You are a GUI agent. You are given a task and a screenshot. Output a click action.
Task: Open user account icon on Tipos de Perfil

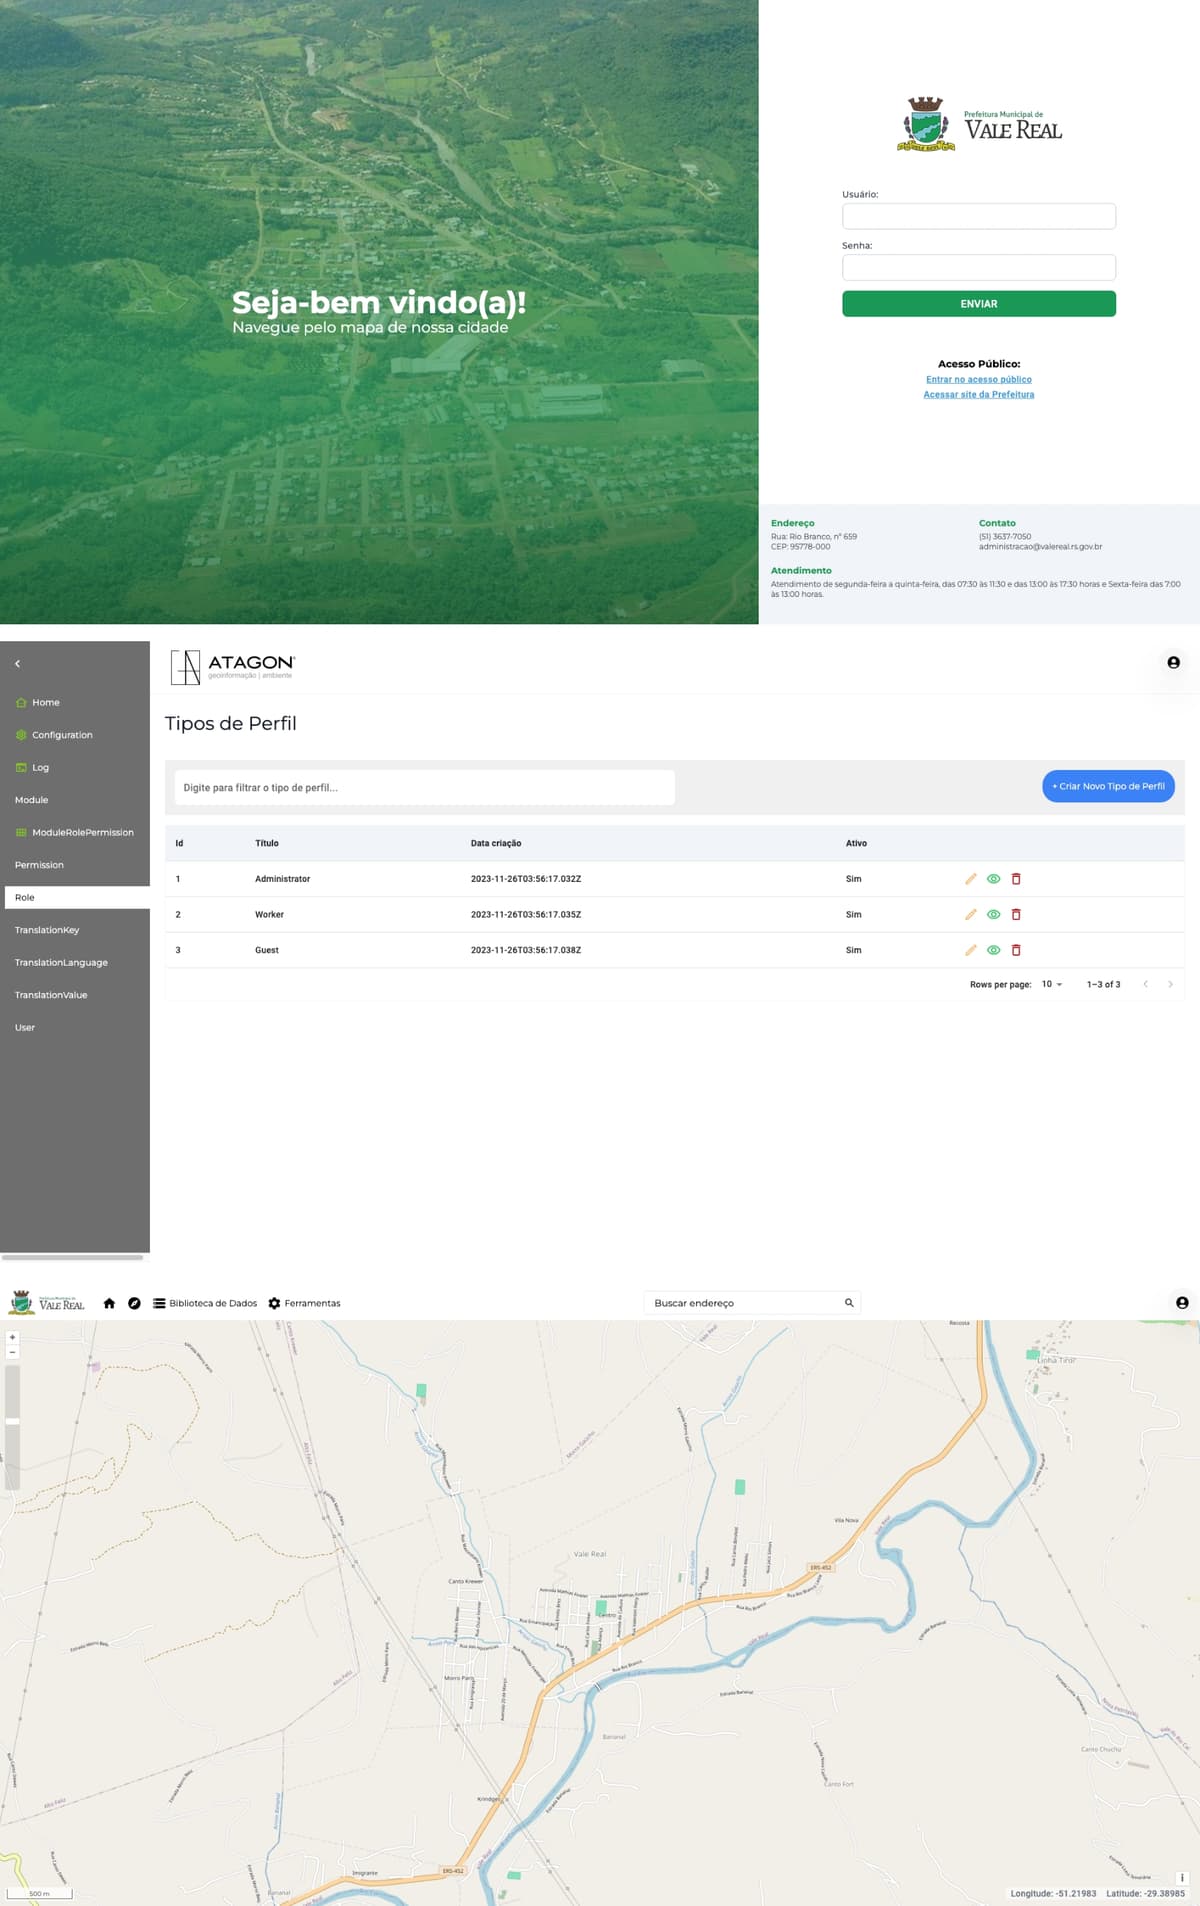(1173, 662)
